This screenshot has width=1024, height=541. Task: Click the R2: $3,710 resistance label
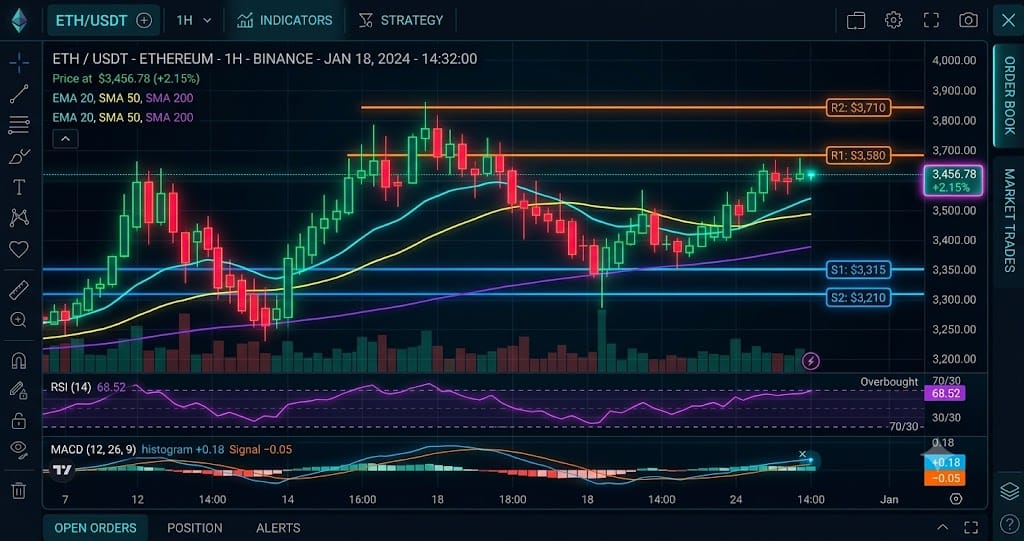point(859,108)
